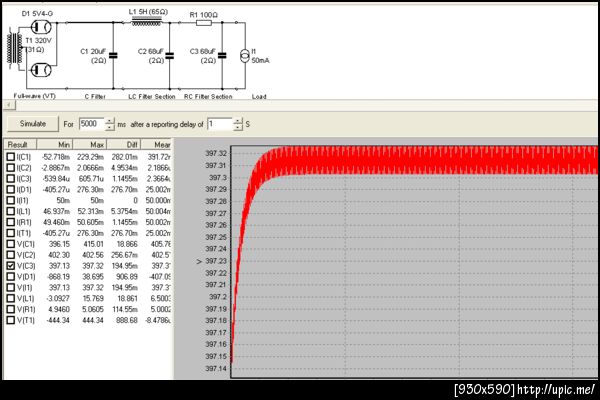Enable the I(L1) trace checkbox
This screenshot has height=400, width=600.
tap(11, 211)
